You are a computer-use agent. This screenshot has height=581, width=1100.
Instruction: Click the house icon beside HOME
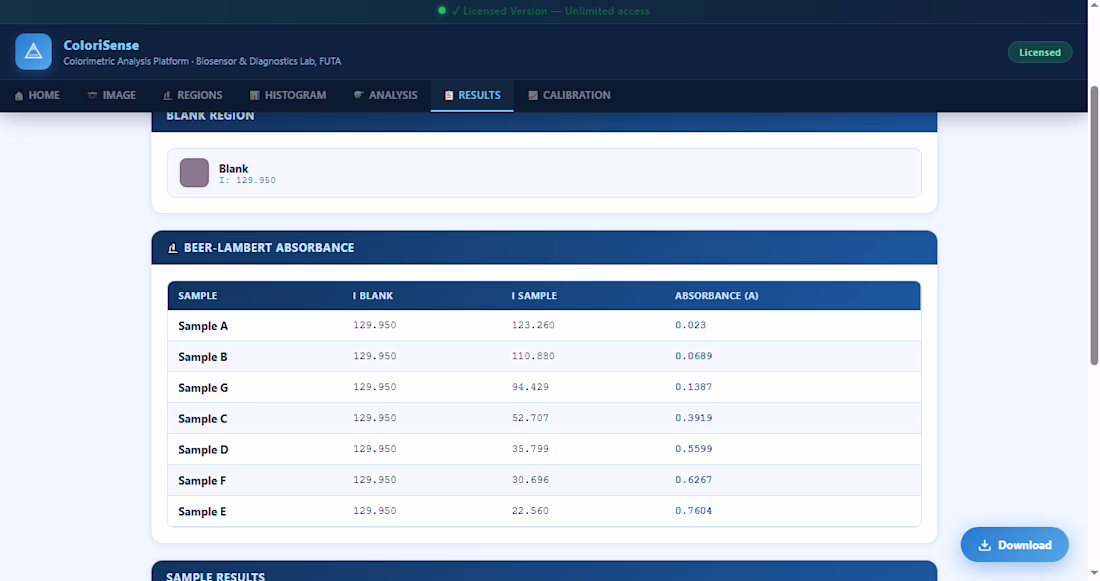click(19, 95)
